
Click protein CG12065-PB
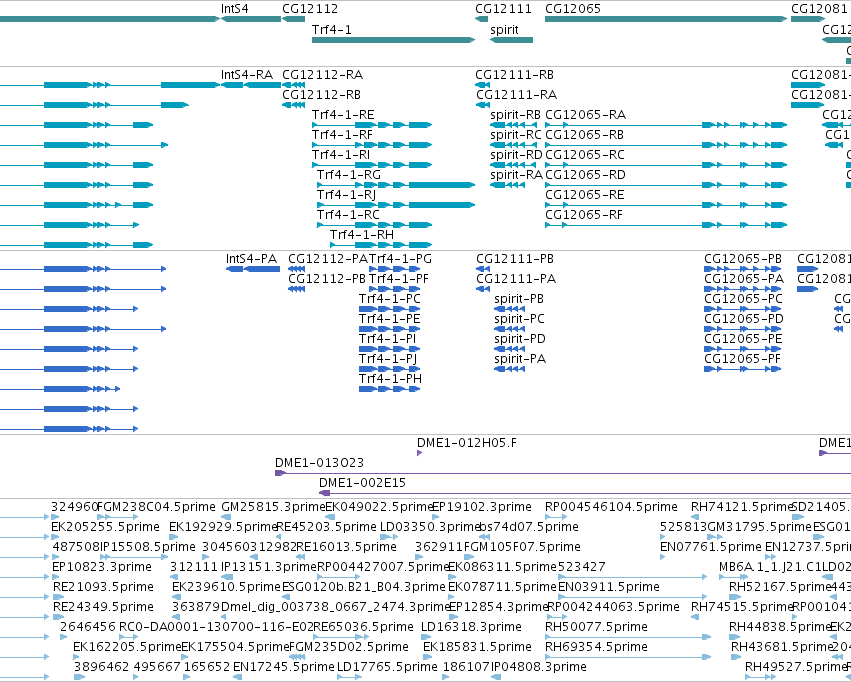[x=742, y=269]
